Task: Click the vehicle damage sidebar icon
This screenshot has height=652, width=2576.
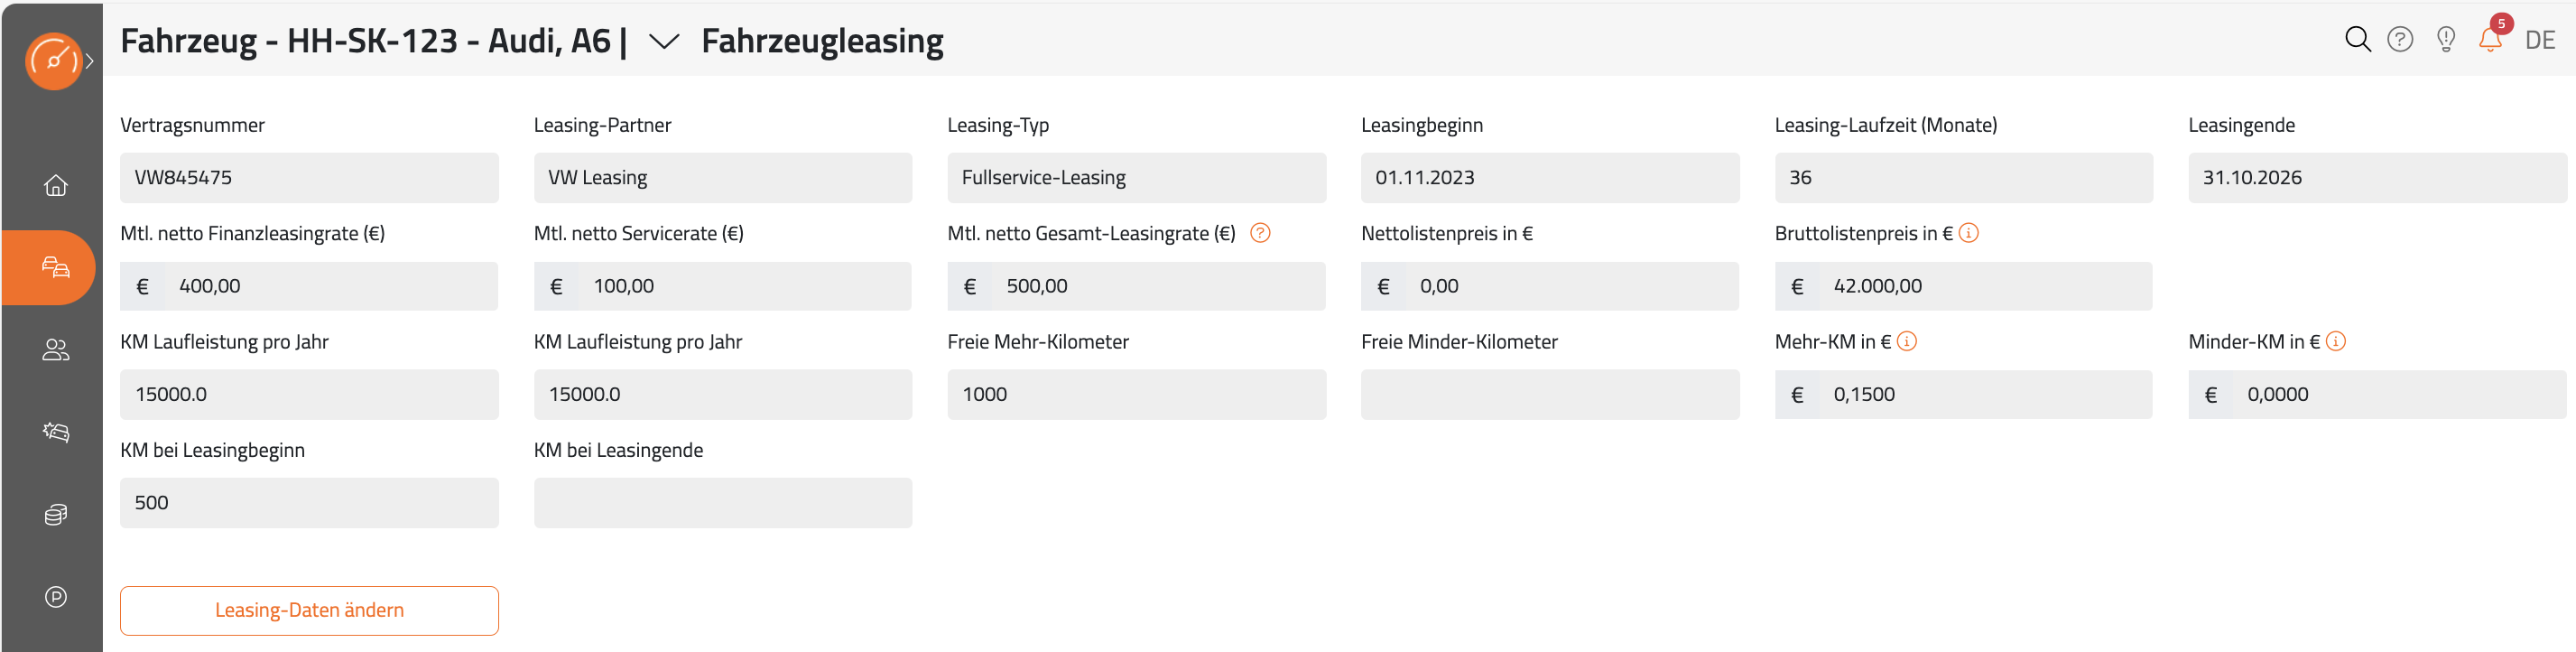Action: coord(56,432)
